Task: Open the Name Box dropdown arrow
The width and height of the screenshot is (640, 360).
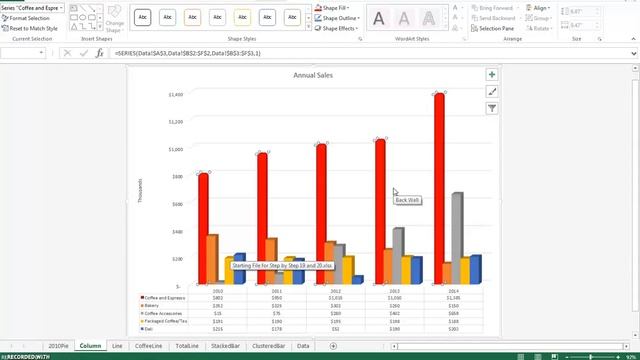Action: pyautogui.click(x=41, y=53)
